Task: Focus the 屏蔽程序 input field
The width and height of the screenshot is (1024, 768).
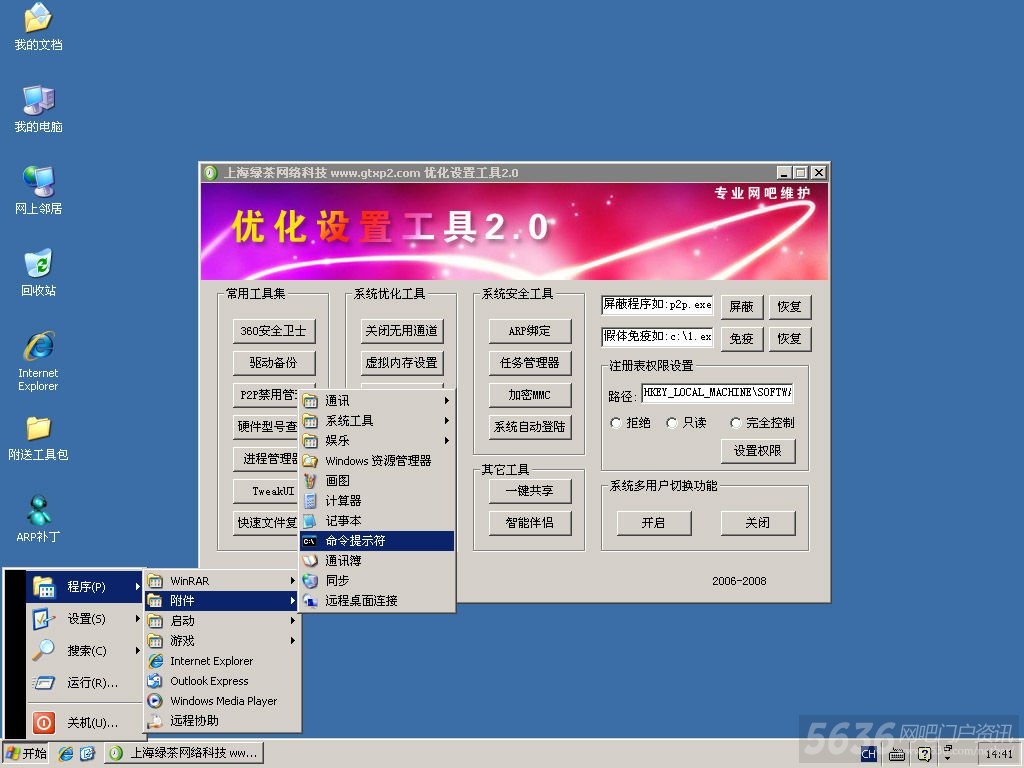Action: pos(657,305)
